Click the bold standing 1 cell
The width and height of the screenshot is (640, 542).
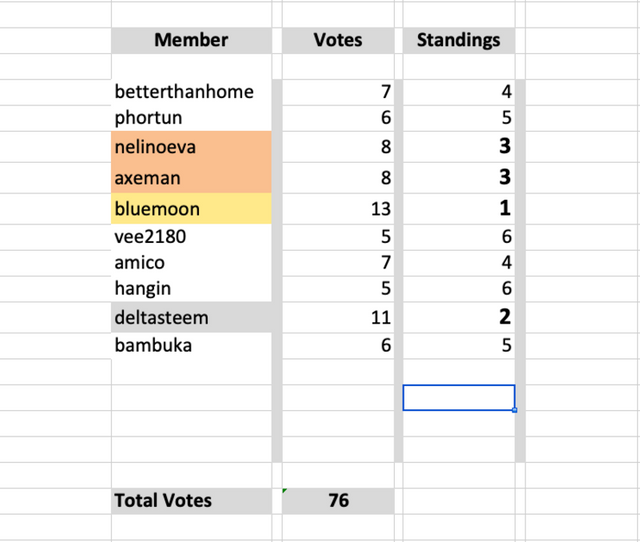coord(459,209)
